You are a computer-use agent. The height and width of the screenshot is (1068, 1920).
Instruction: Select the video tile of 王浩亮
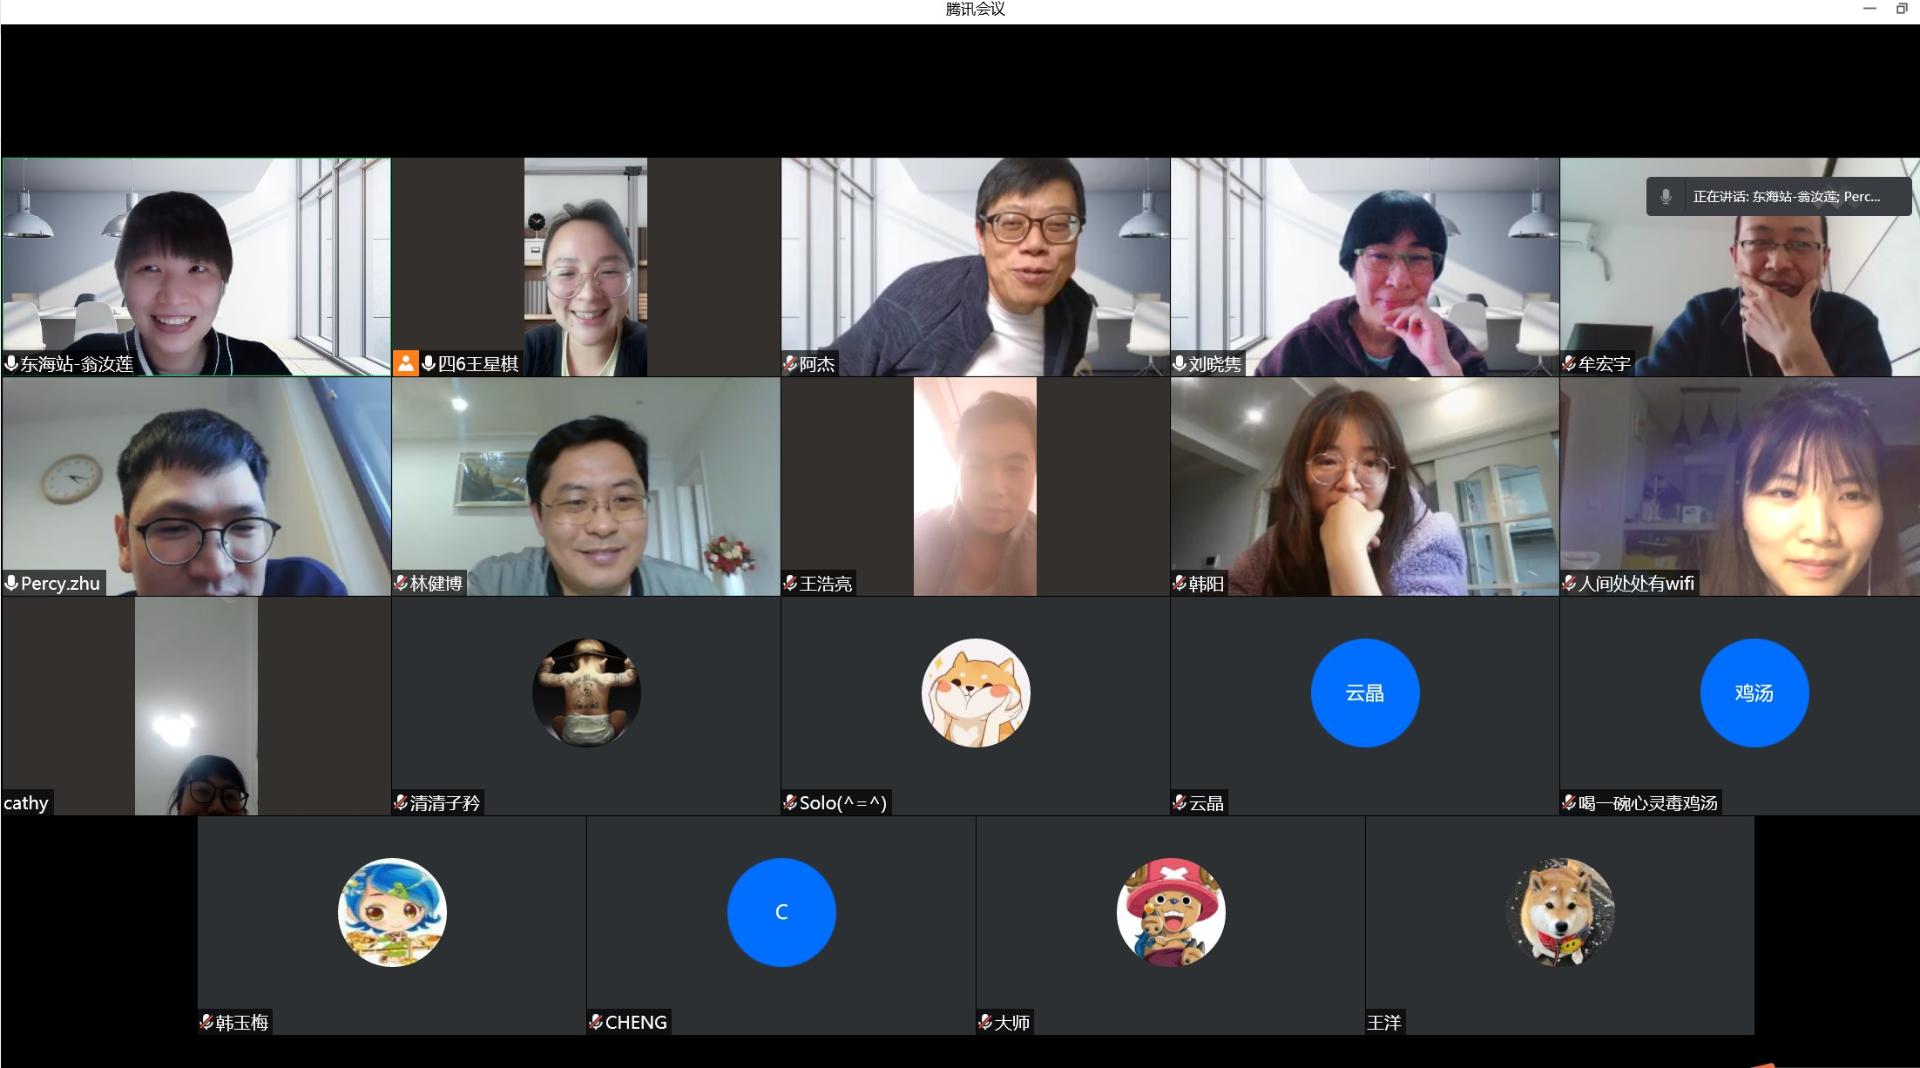[x=976, y=486]
